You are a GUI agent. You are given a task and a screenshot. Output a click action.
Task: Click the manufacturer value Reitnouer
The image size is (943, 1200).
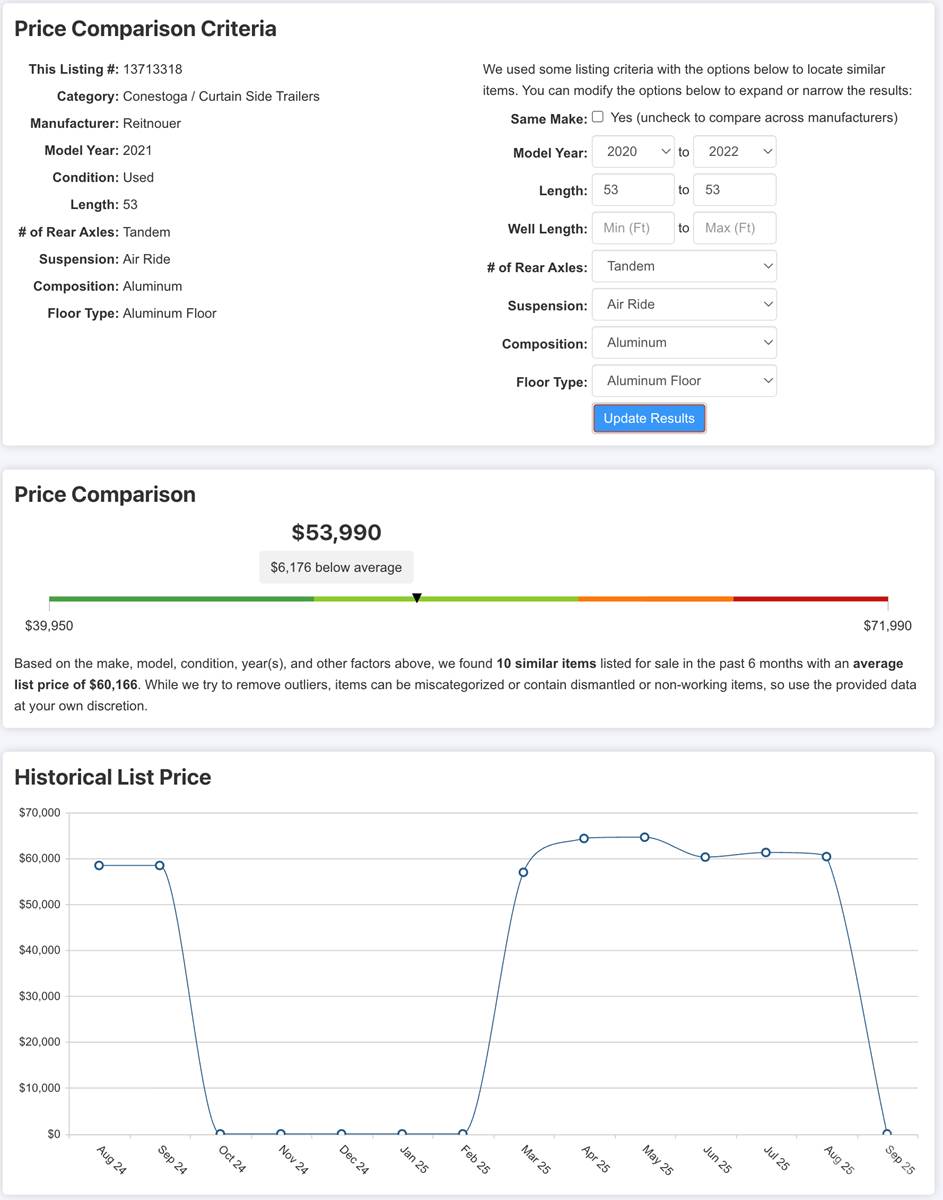click(152, 123)
